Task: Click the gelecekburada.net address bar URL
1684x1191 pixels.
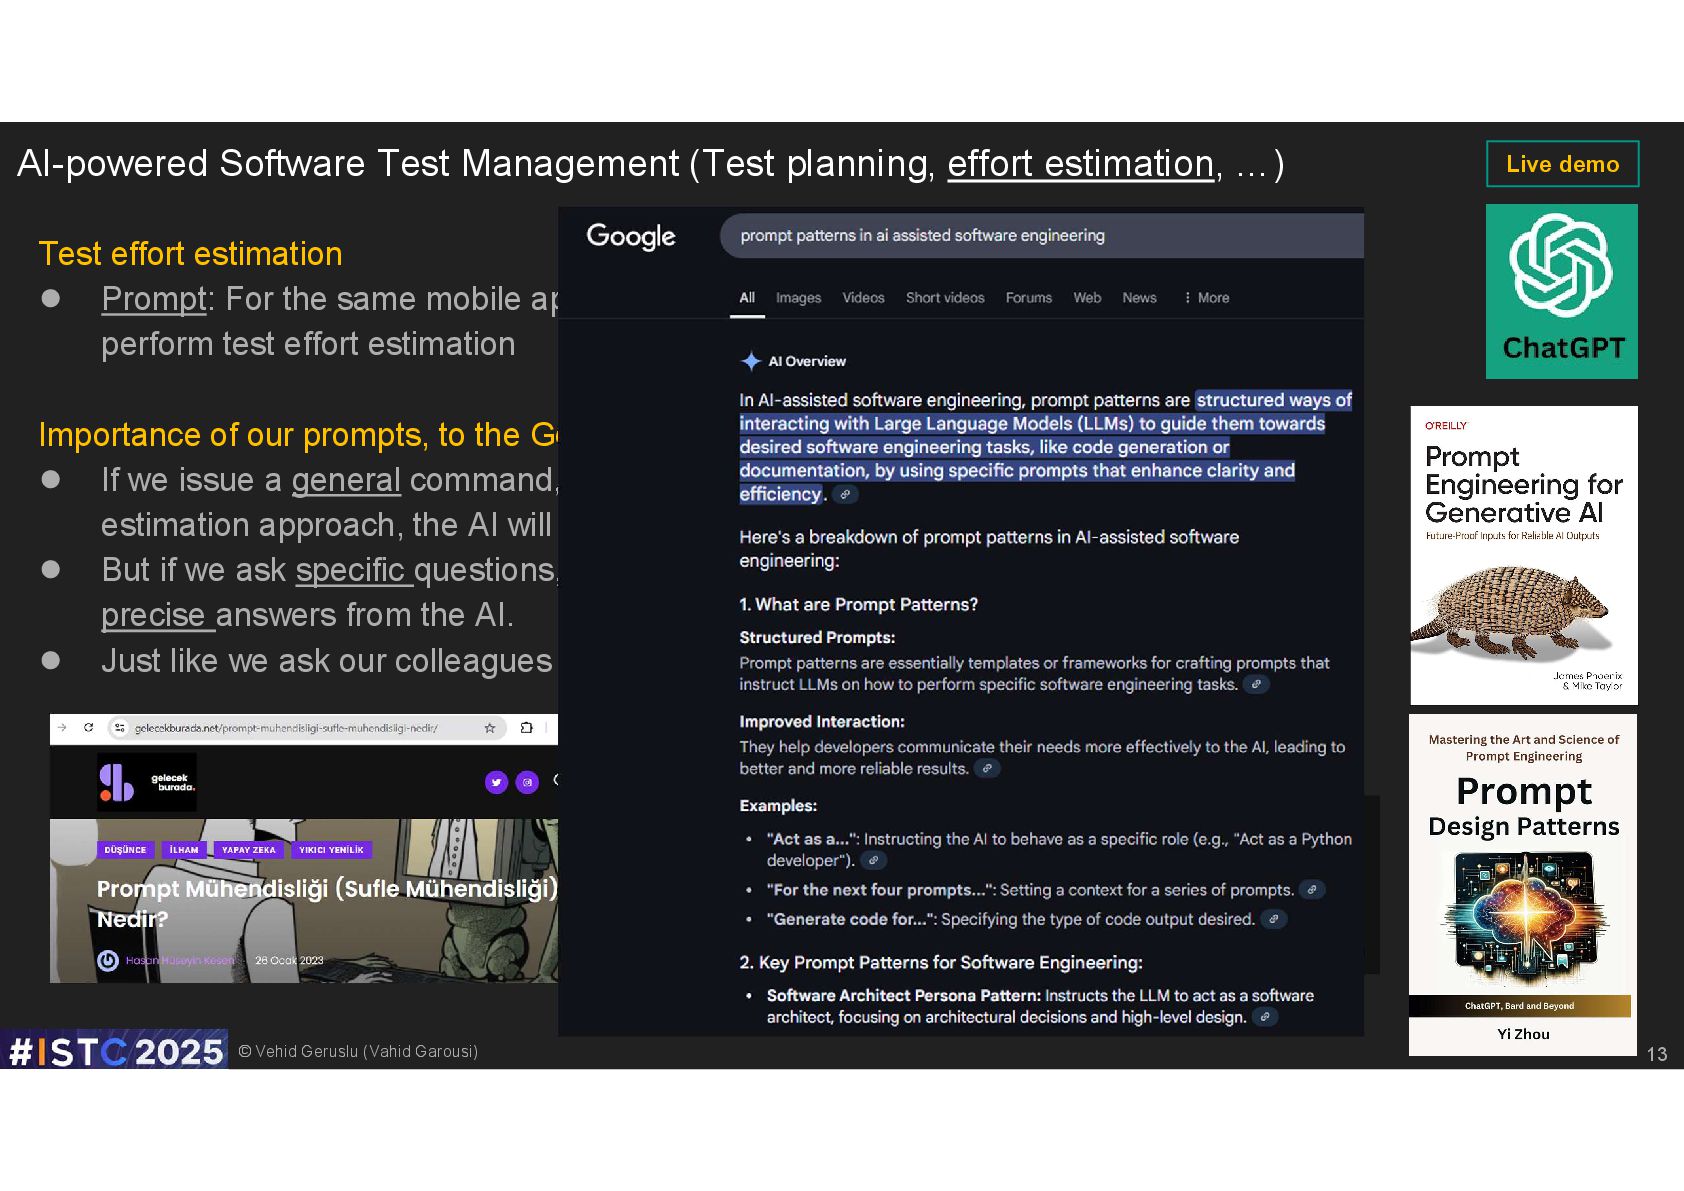Action: 286,728
